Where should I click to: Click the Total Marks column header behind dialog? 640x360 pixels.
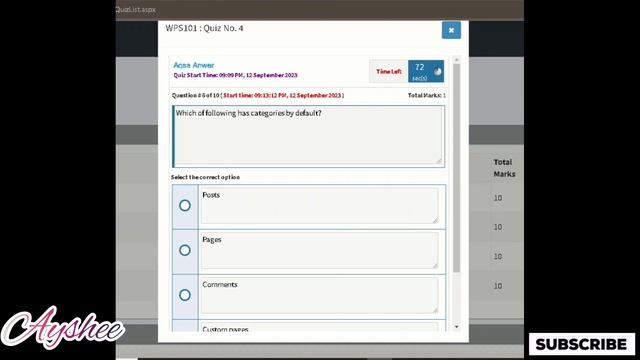click(x=504, y=168)
